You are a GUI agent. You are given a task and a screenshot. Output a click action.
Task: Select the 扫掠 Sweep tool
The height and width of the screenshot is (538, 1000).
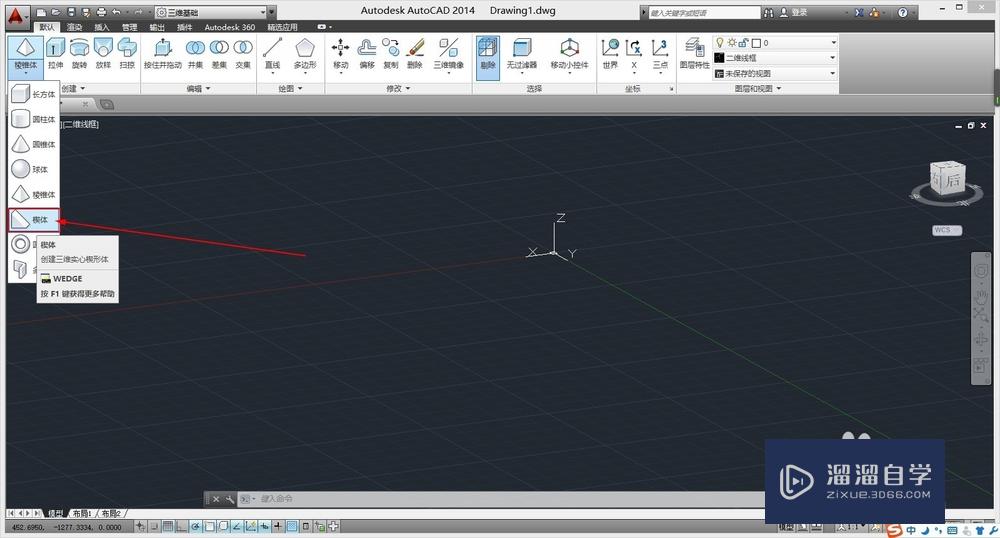(127, 54)
